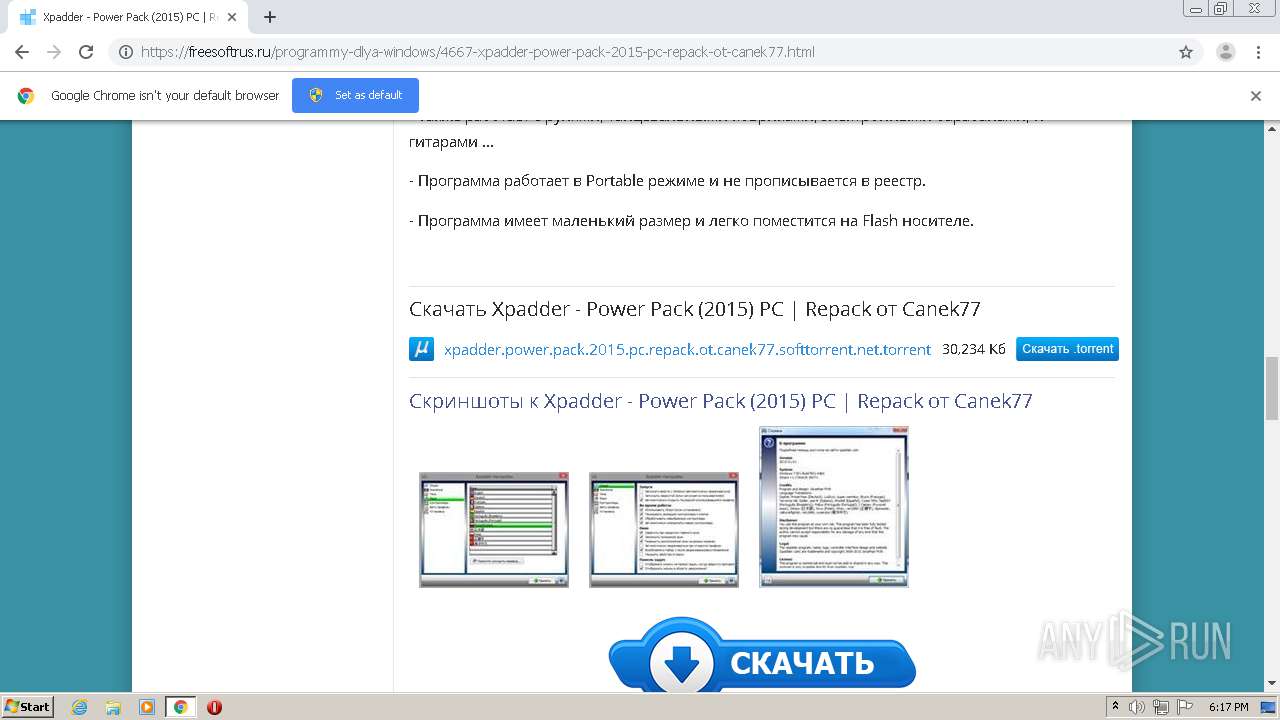
Task: Open the second Xpadder settings screenshot
Action: [x=664, y=529]
